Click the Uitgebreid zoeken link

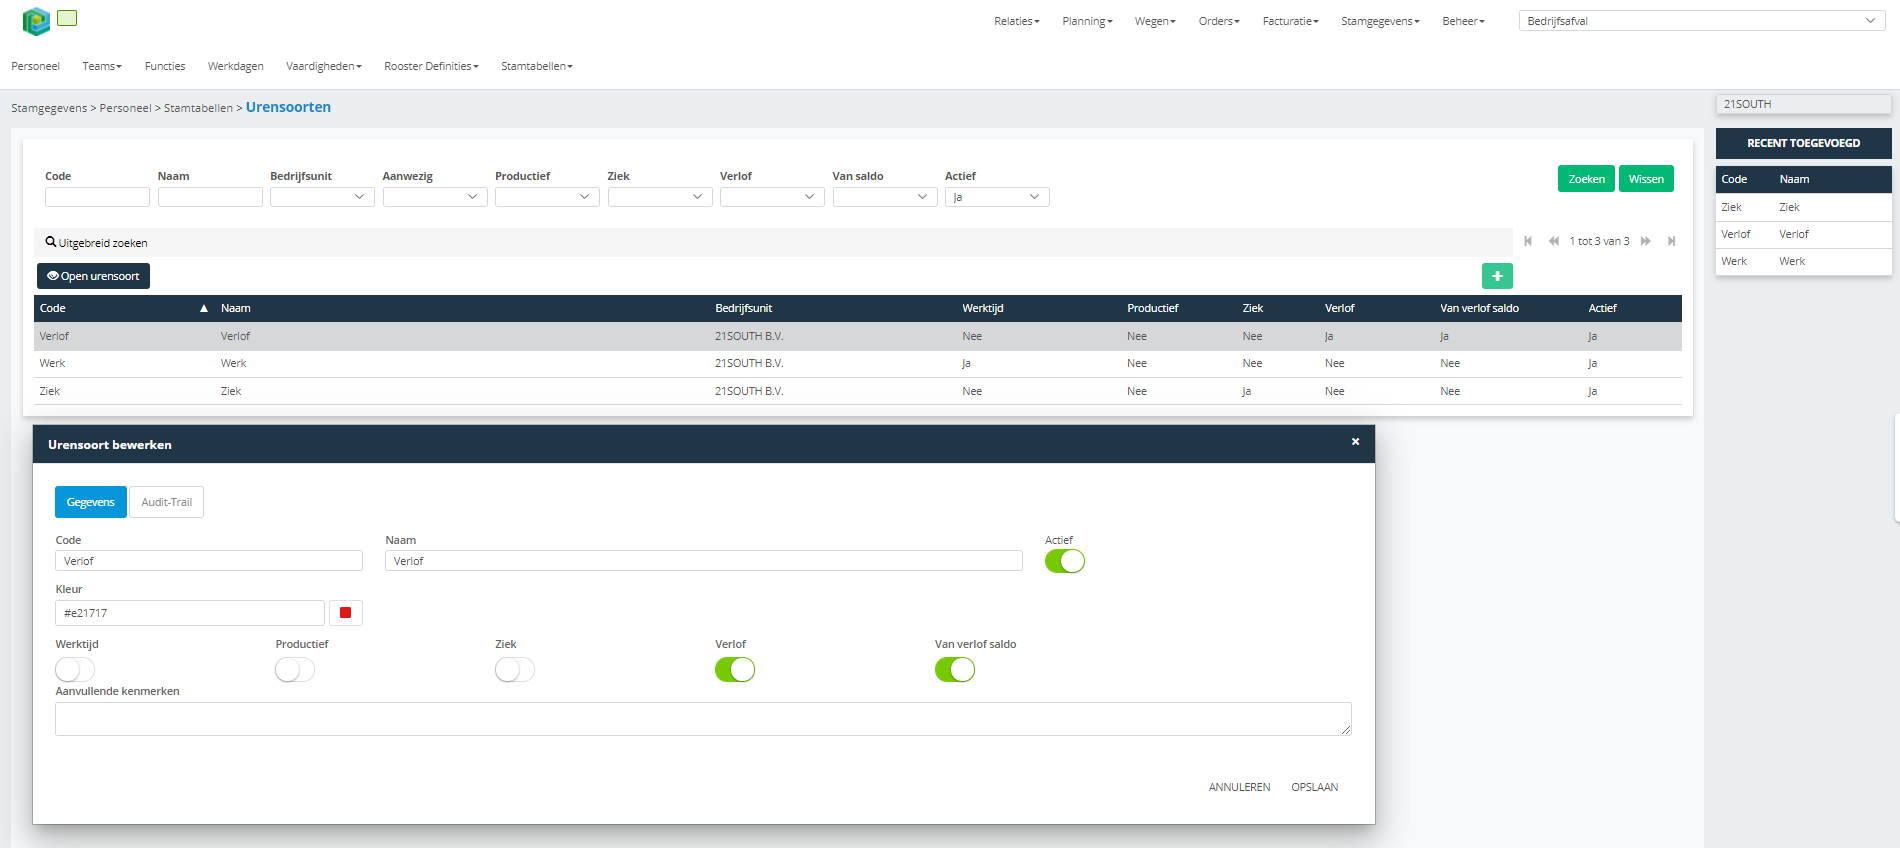(103, 243)
